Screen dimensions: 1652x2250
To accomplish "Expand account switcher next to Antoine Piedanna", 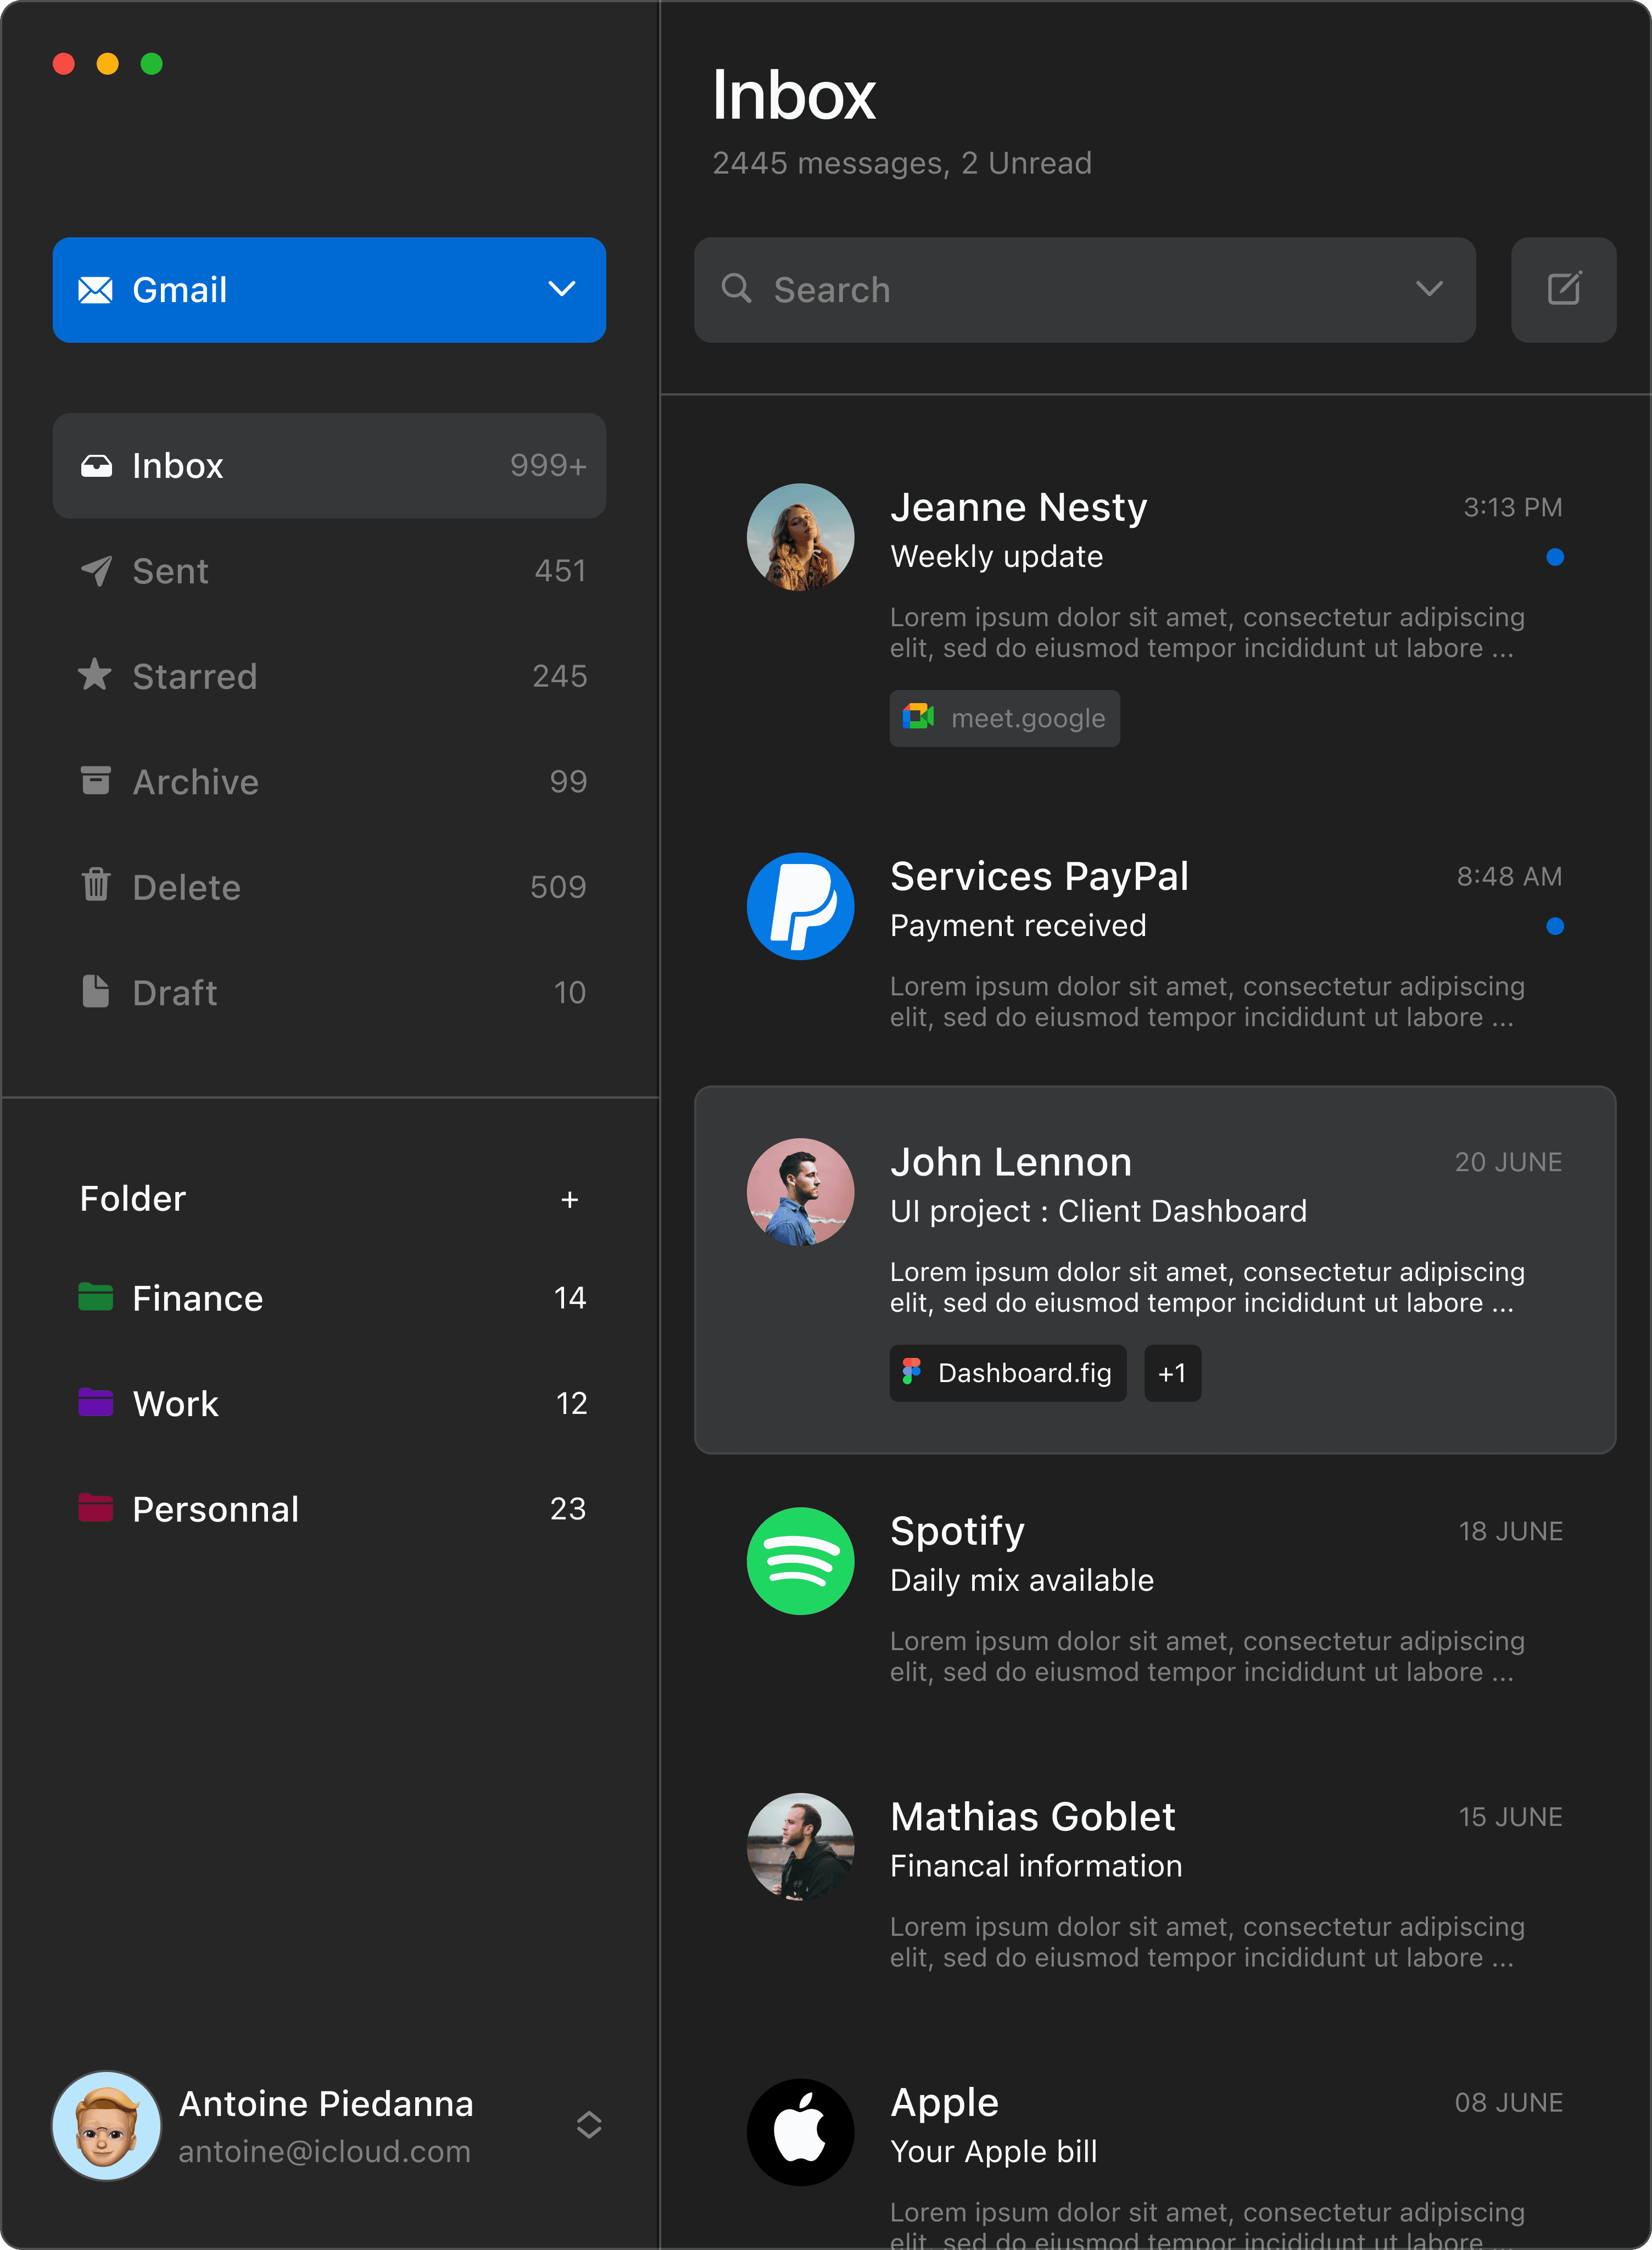I will pos(589,2125).
